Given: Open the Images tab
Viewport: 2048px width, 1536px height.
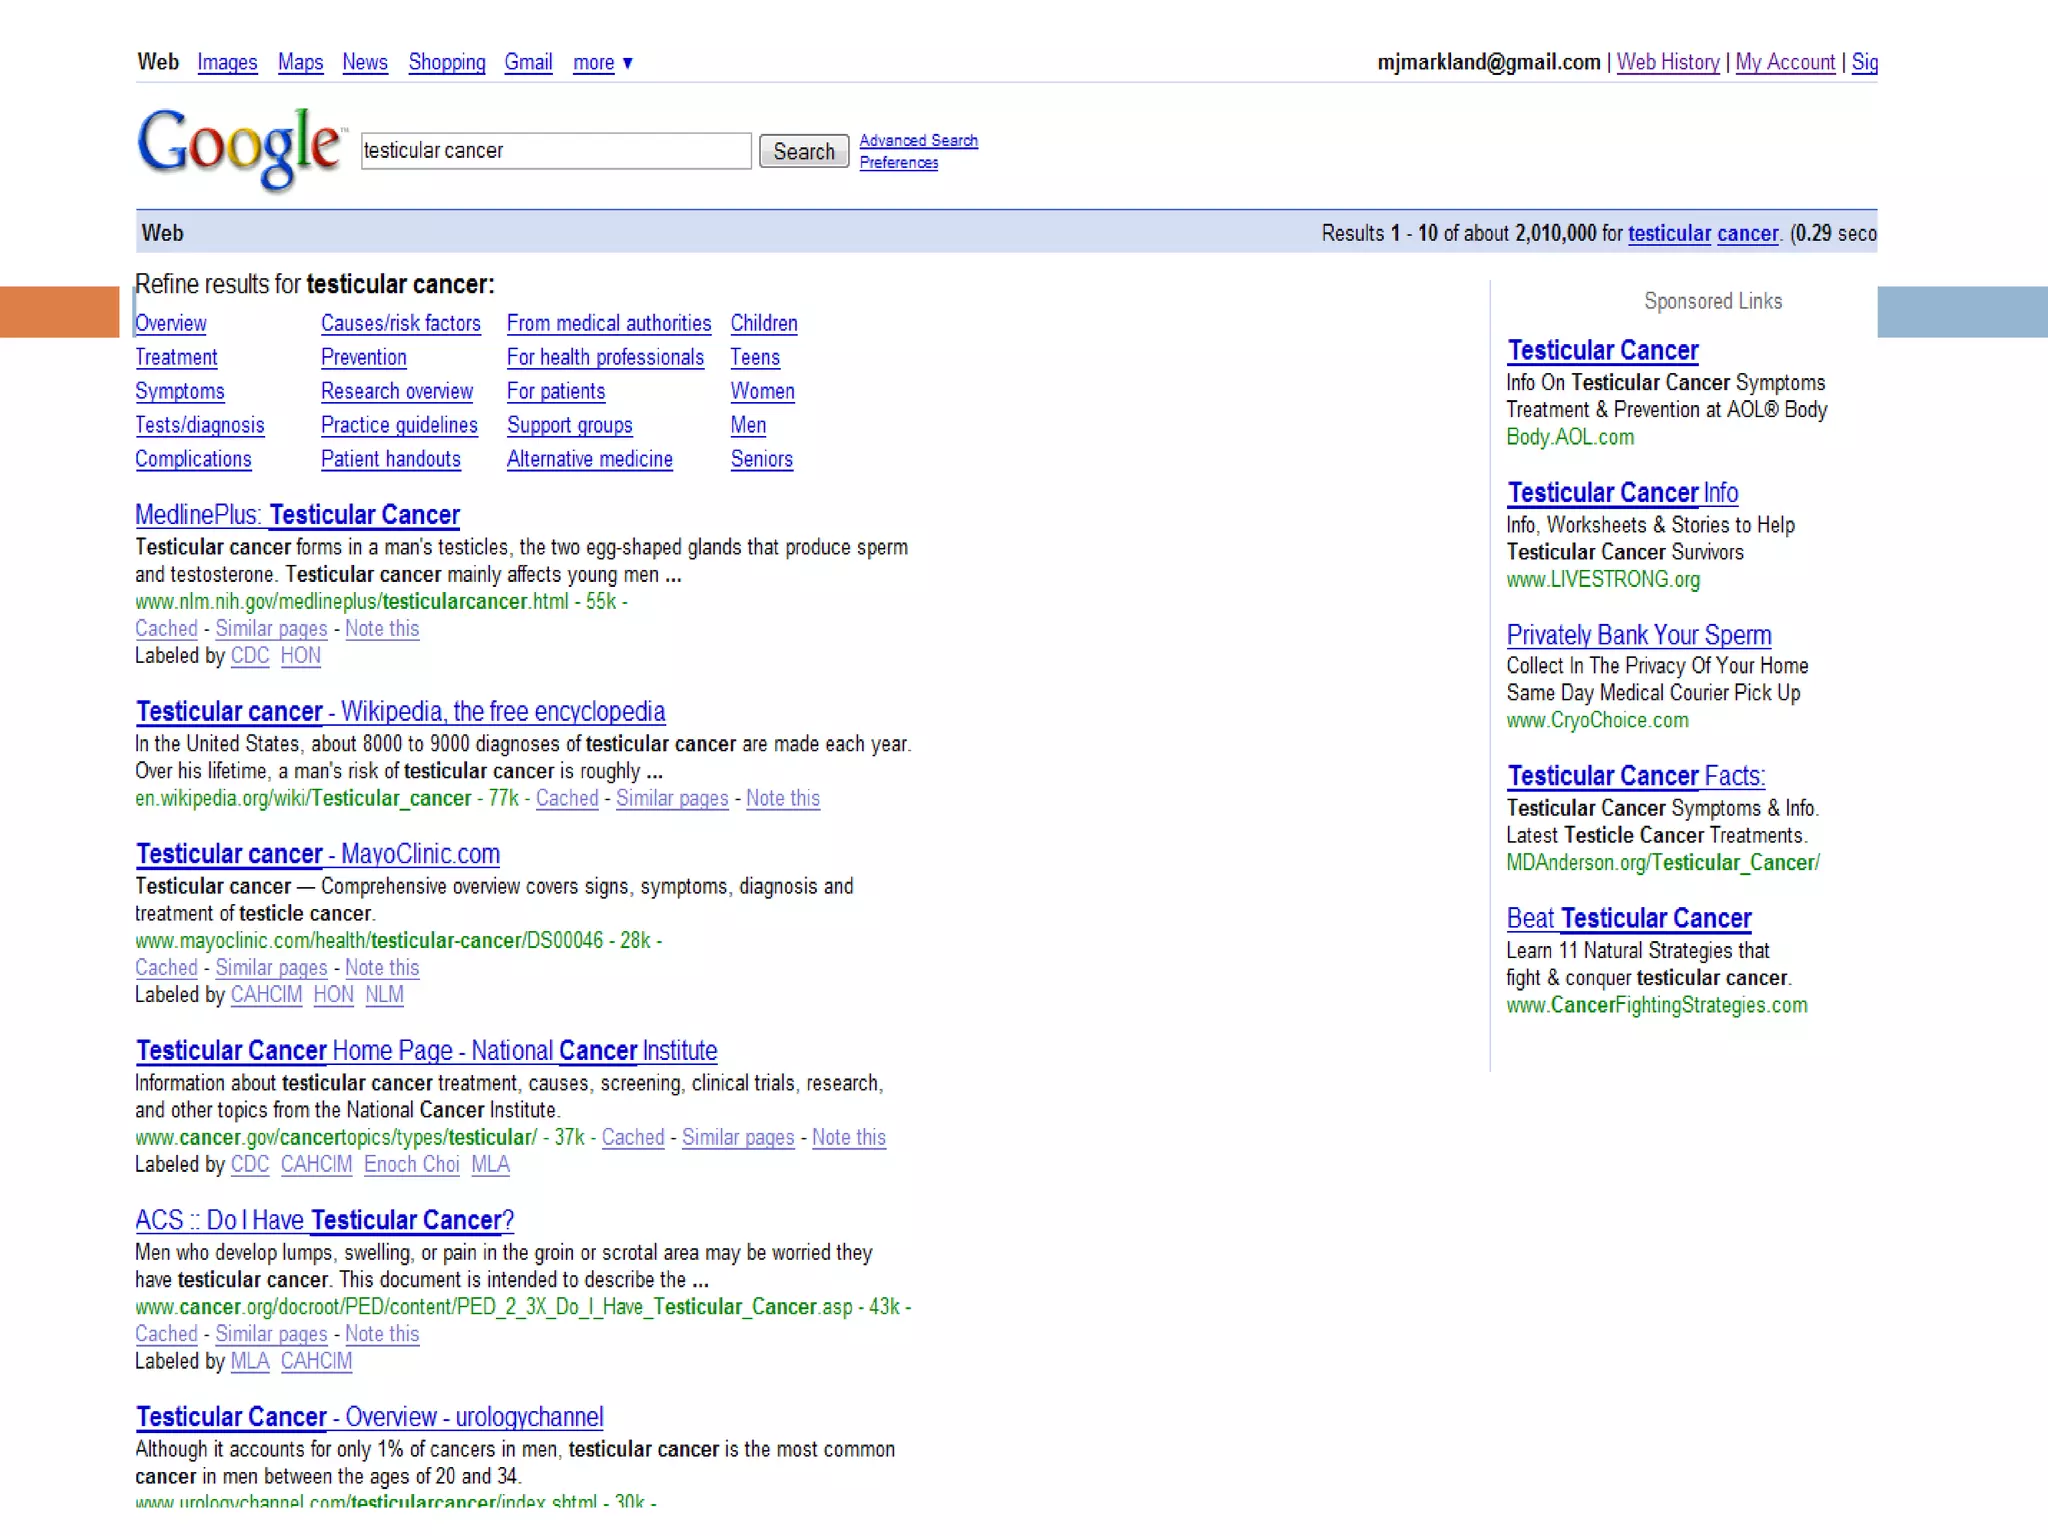Looking at the screenshot, I should (227, 63).
